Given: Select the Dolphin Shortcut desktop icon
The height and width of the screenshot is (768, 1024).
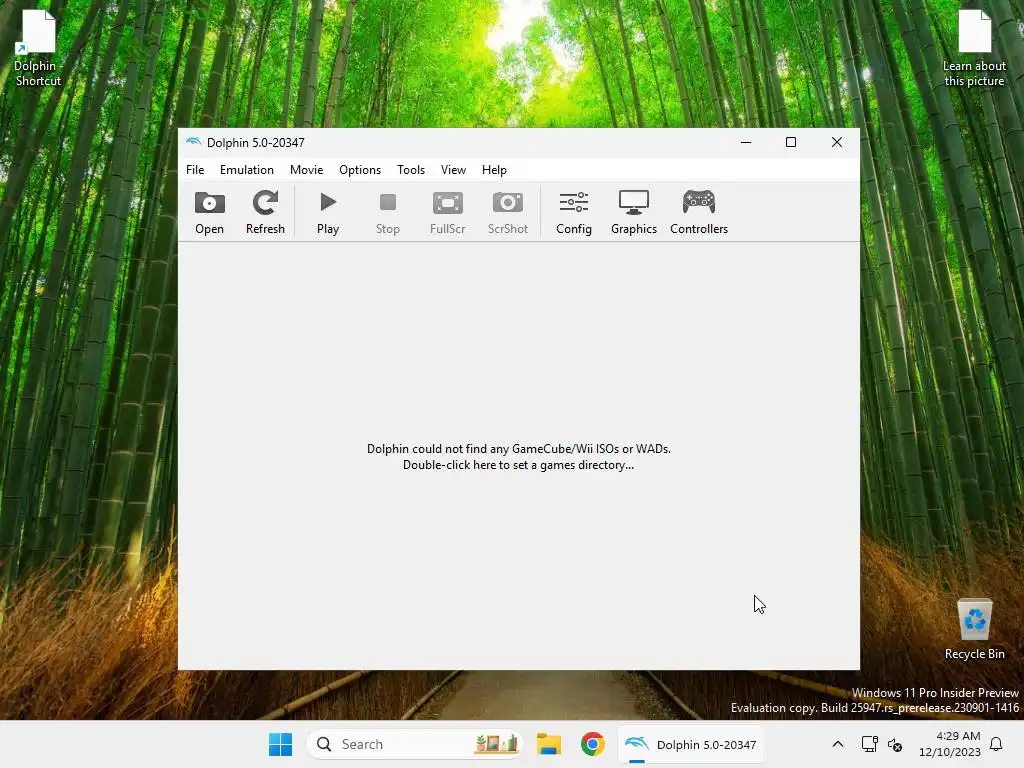Looking at the screenshot, I should click(x=39, y=49).
